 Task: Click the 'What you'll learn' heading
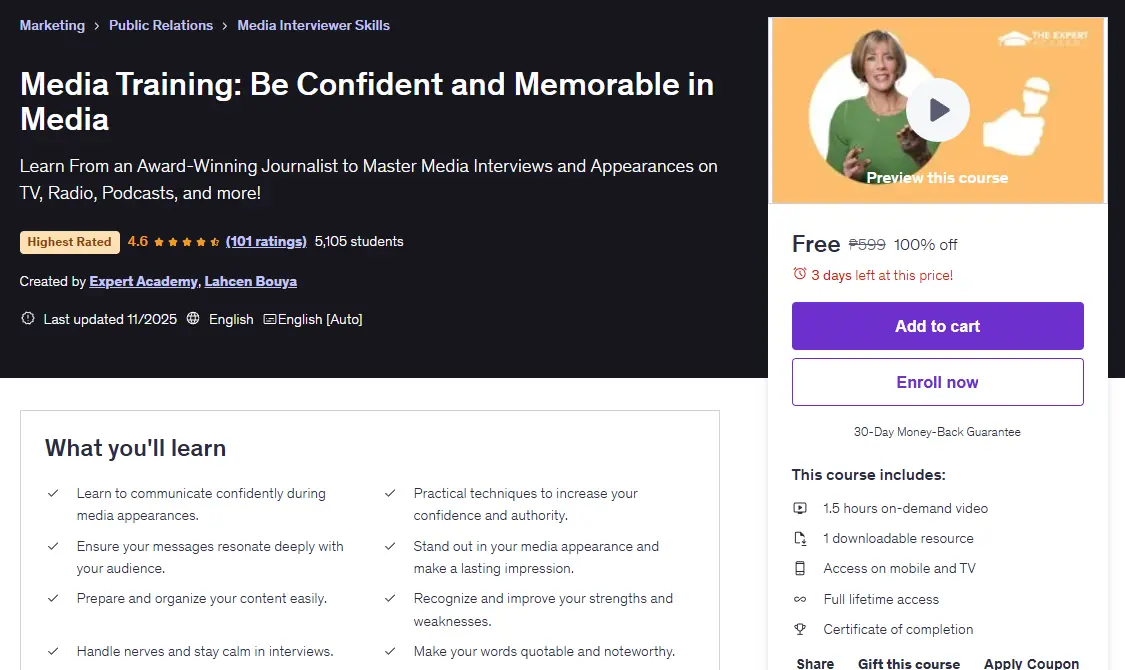click(136, 448)
